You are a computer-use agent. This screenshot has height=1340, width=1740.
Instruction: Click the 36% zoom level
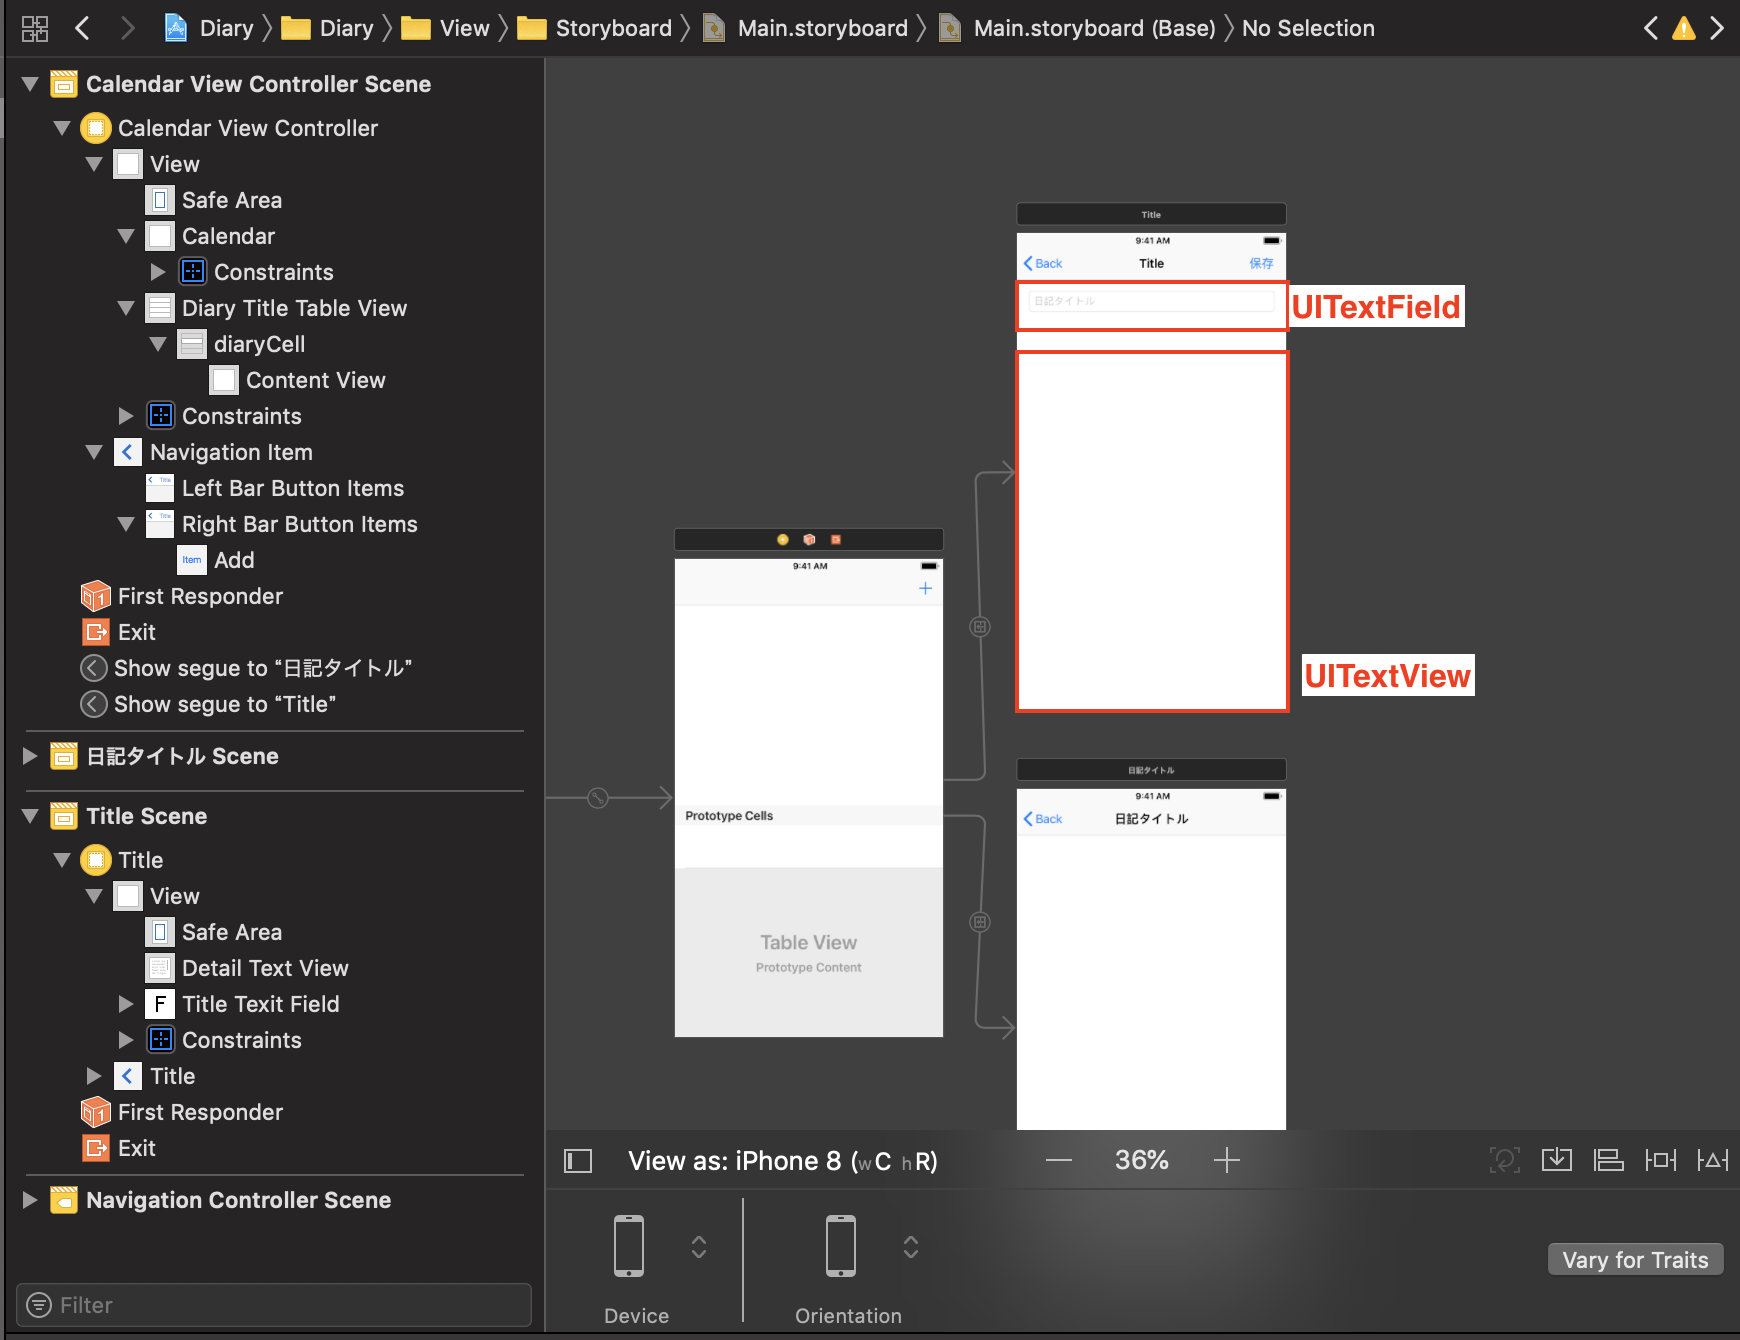1141,1160
